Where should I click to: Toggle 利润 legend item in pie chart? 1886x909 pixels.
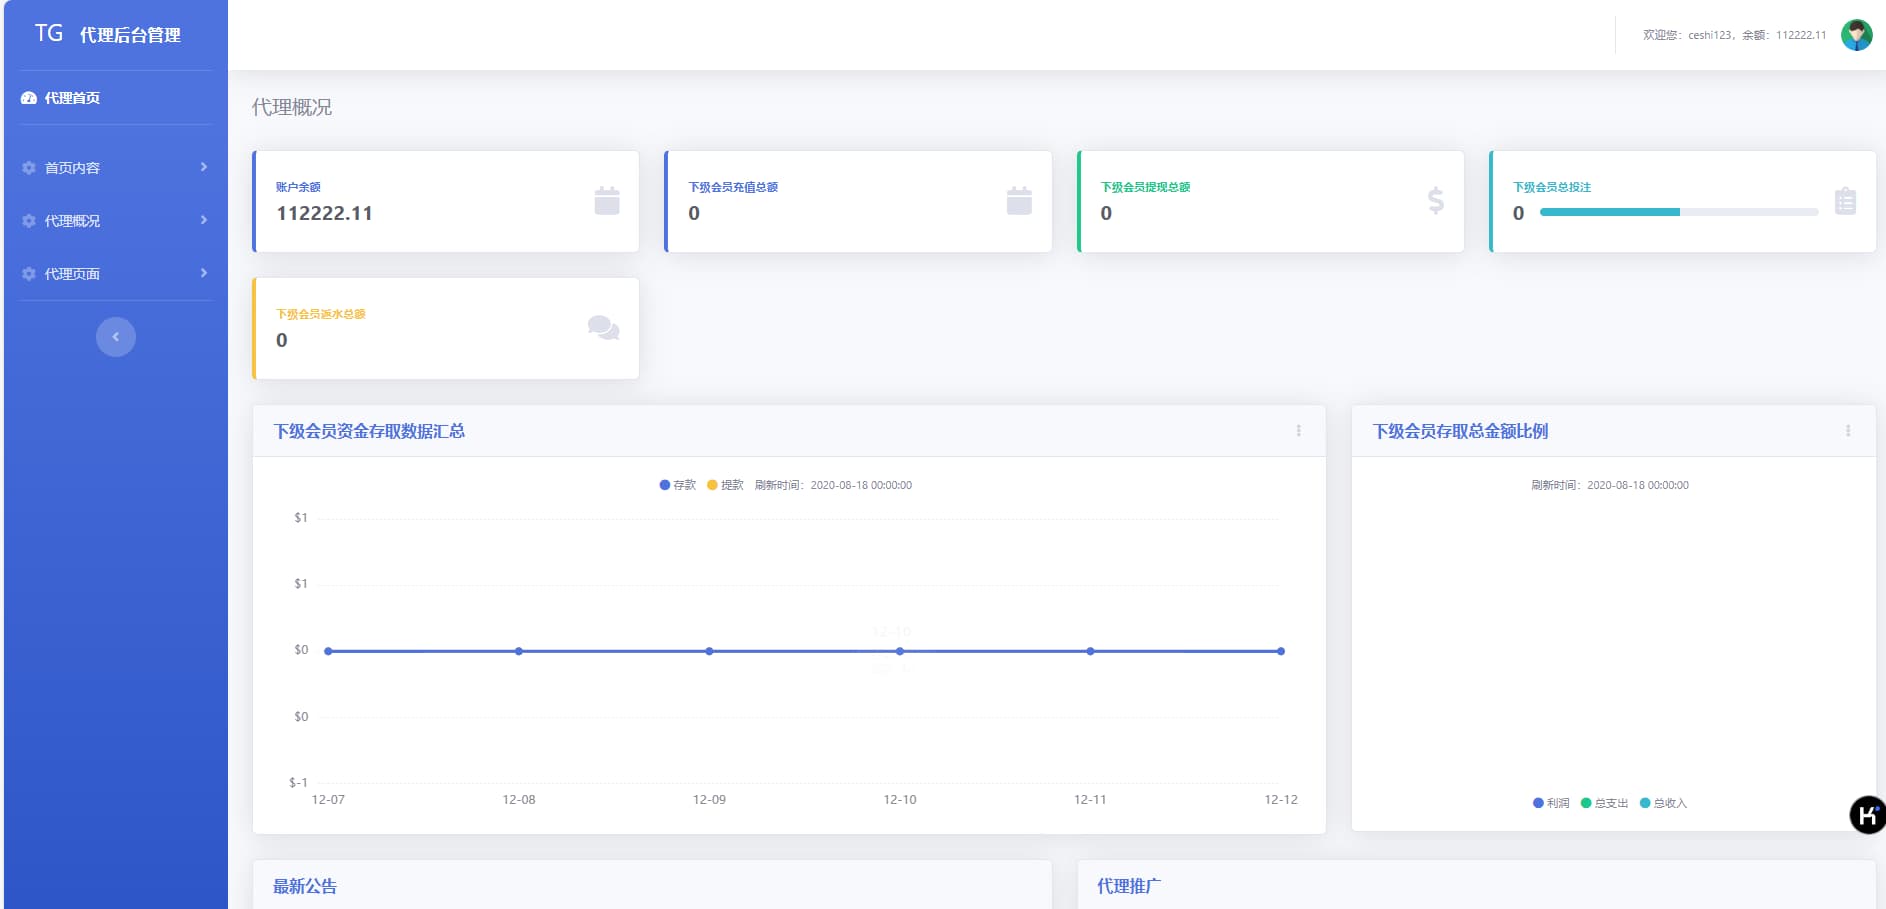pos(1551,803)
